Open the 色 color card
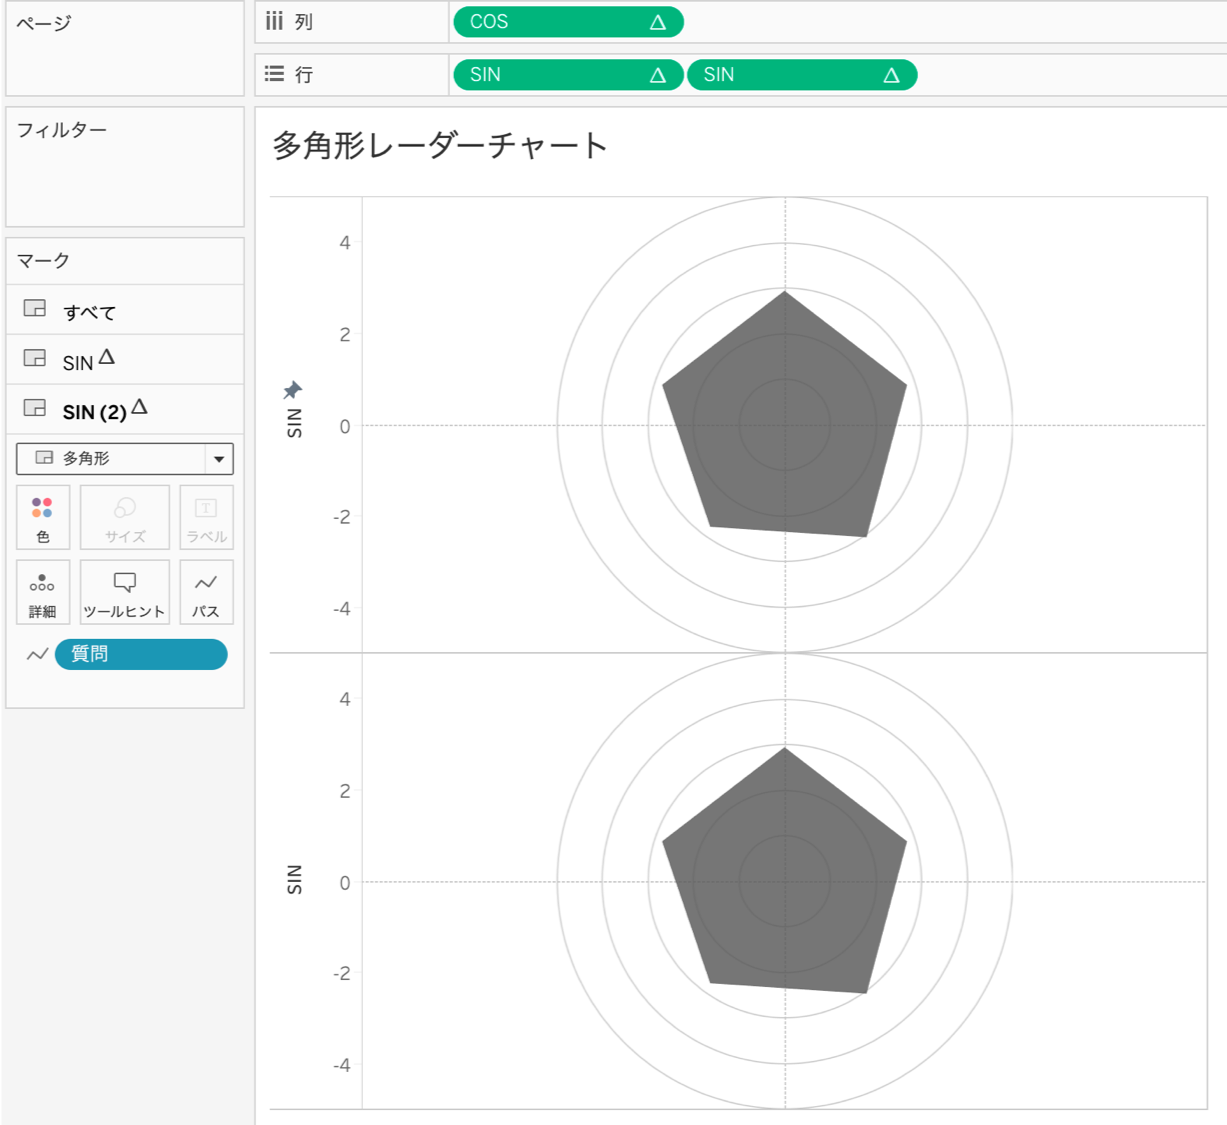The height and width of the screenshot is (1125, 1227). click(x=43, y=518)
